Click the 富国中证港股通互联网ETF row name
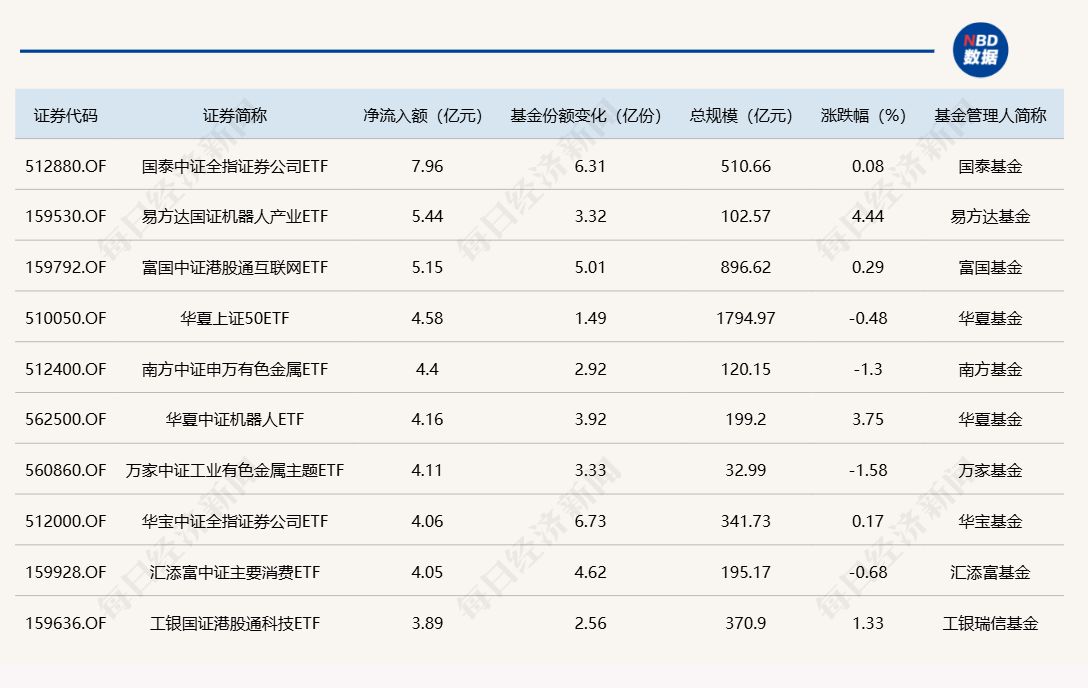This screenshot has width=1088, height=688. coord(235,268)
